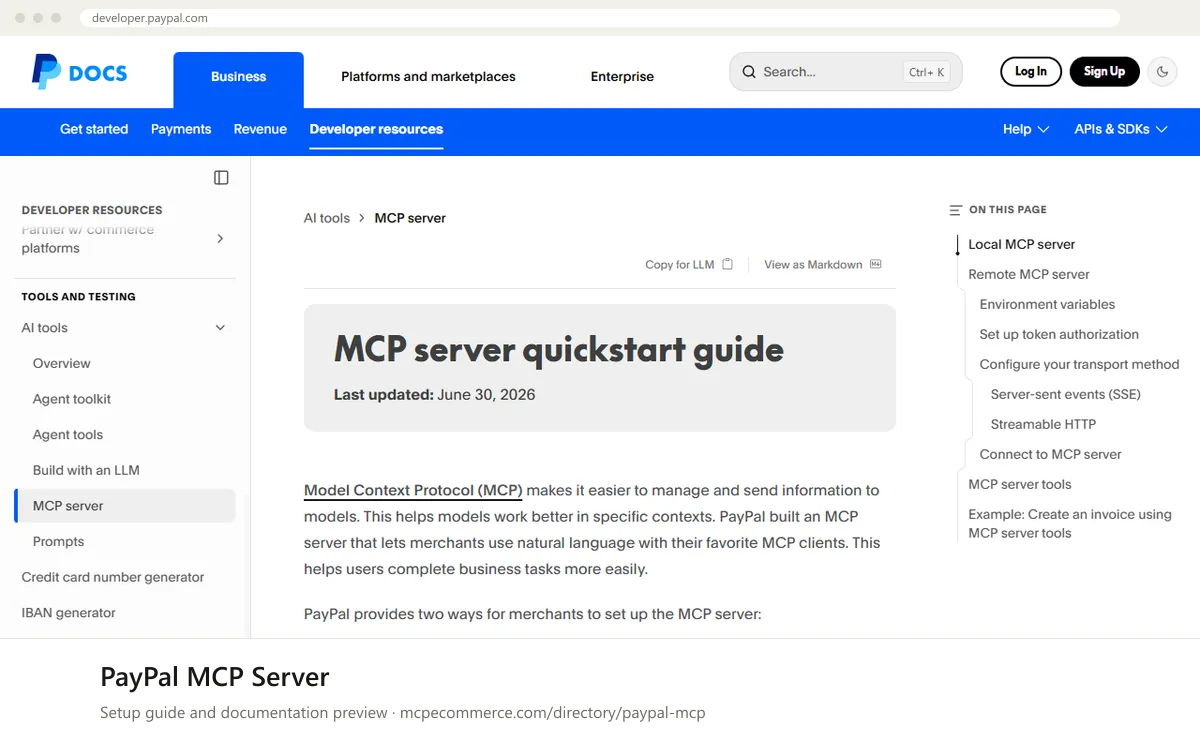Open IBAN generator sidebar item
1200x750 pixels.
[x=69, y=613]
